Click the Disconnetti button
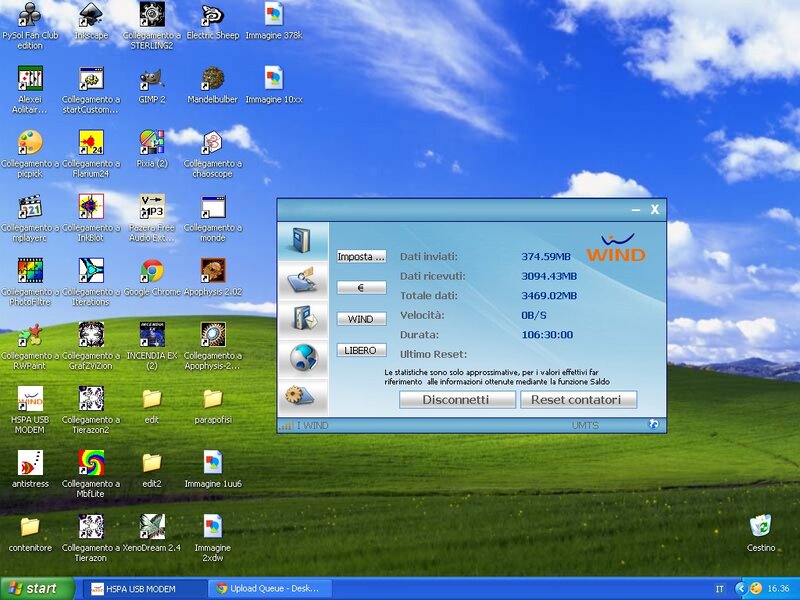Screen dimensions: 800x600 coord(457,399)
